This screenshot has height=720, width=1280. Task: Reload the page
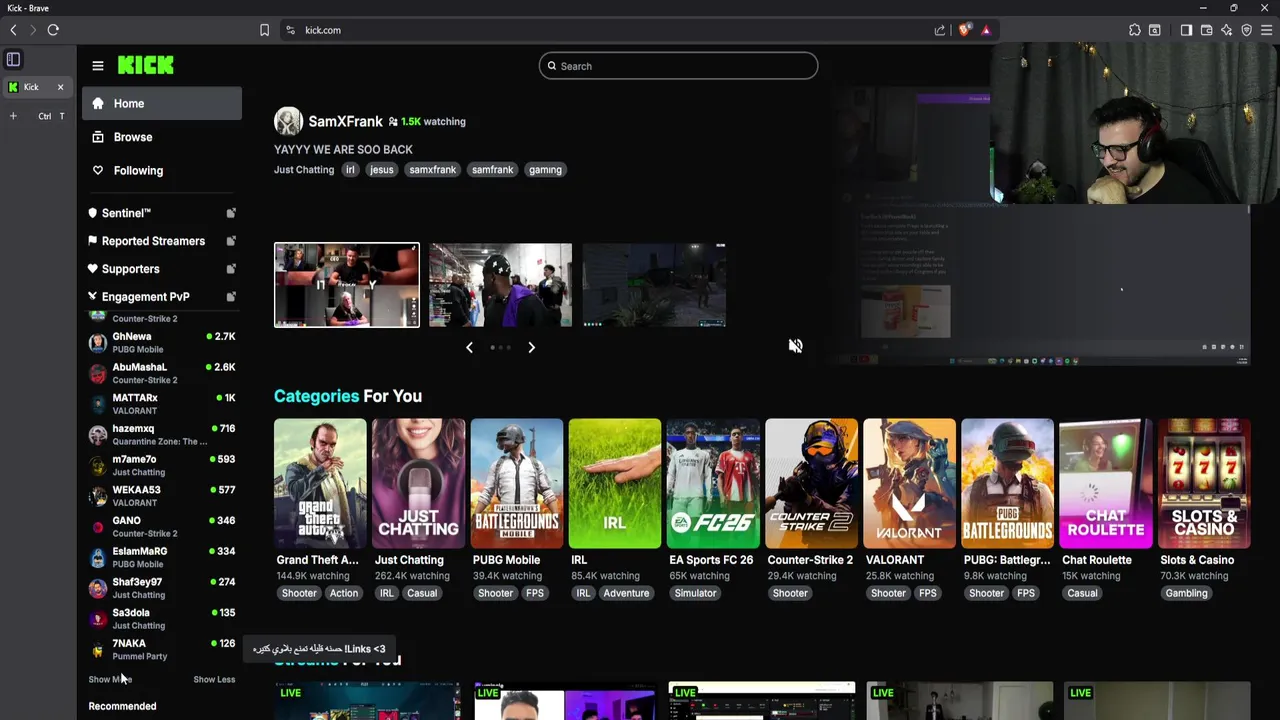[53, 30]
